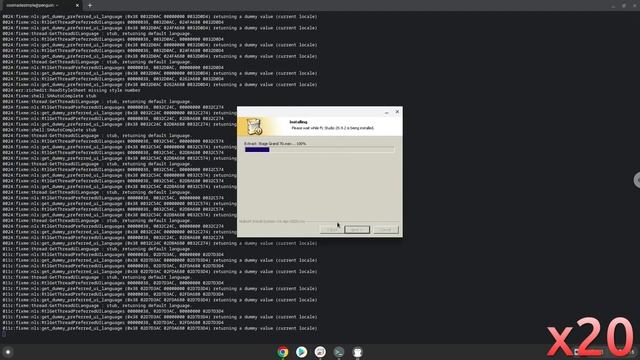The height and width of the screenshot is (360, 640).
Task: Open the launcher circle button
Action: tap(8, 352)
